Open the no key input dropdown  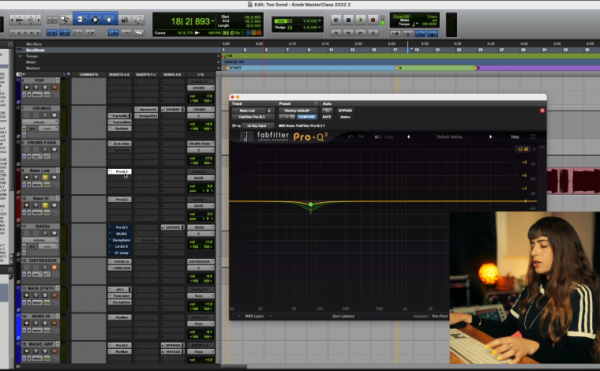pos(258,126)
